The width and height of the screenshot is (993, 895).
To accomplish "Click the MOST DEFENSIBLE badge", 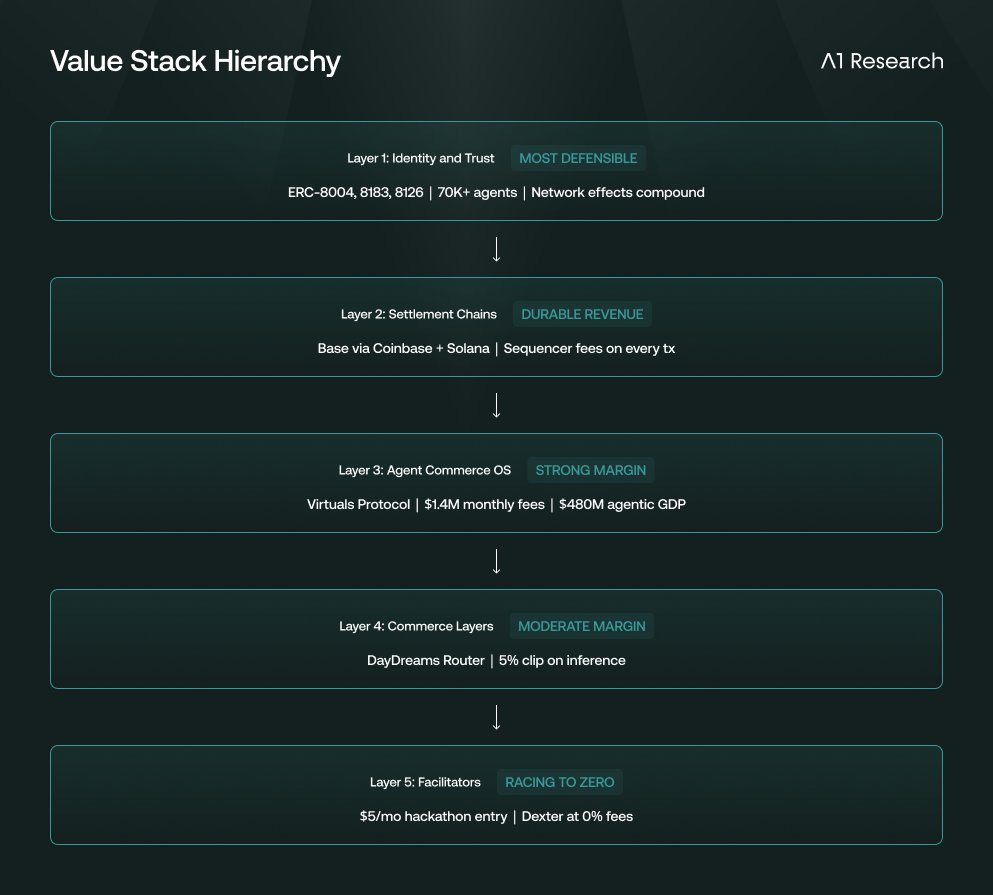I will tap(578, 158).
